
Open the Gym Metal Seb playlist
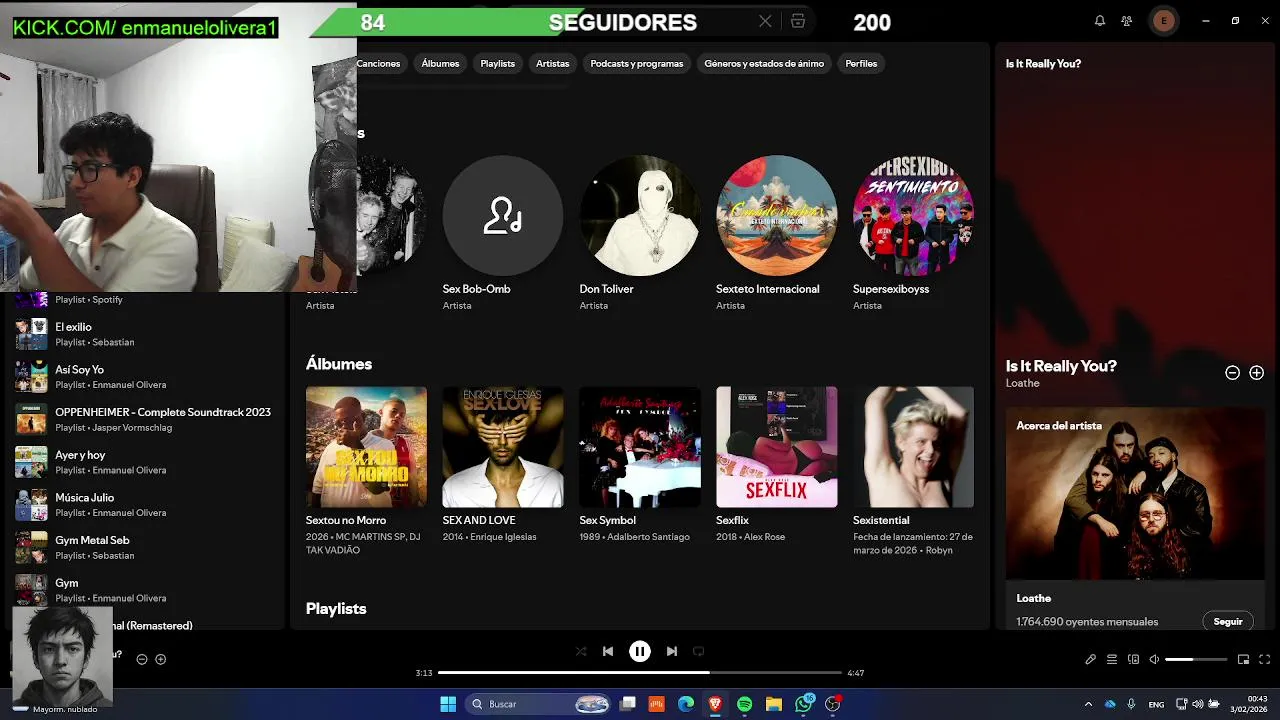point(144,547)
